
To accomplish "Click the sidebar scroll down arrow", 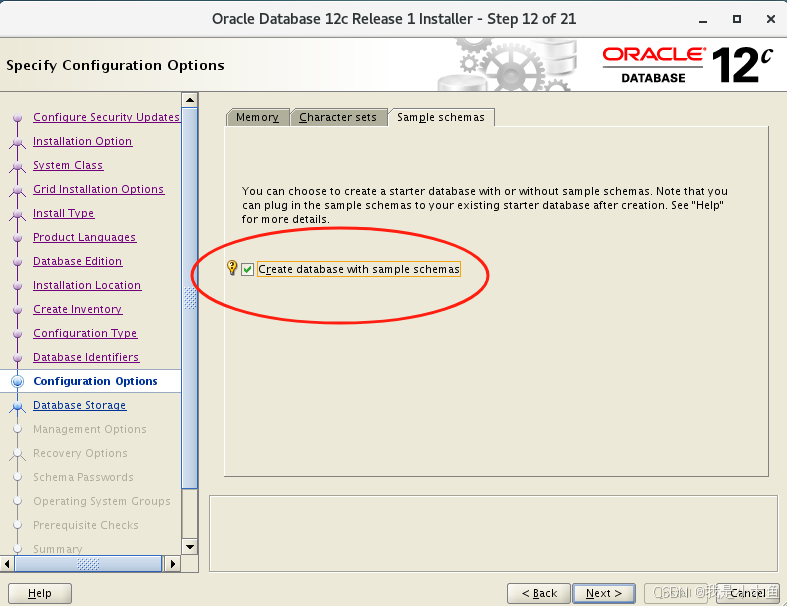I will pos(190,547).
